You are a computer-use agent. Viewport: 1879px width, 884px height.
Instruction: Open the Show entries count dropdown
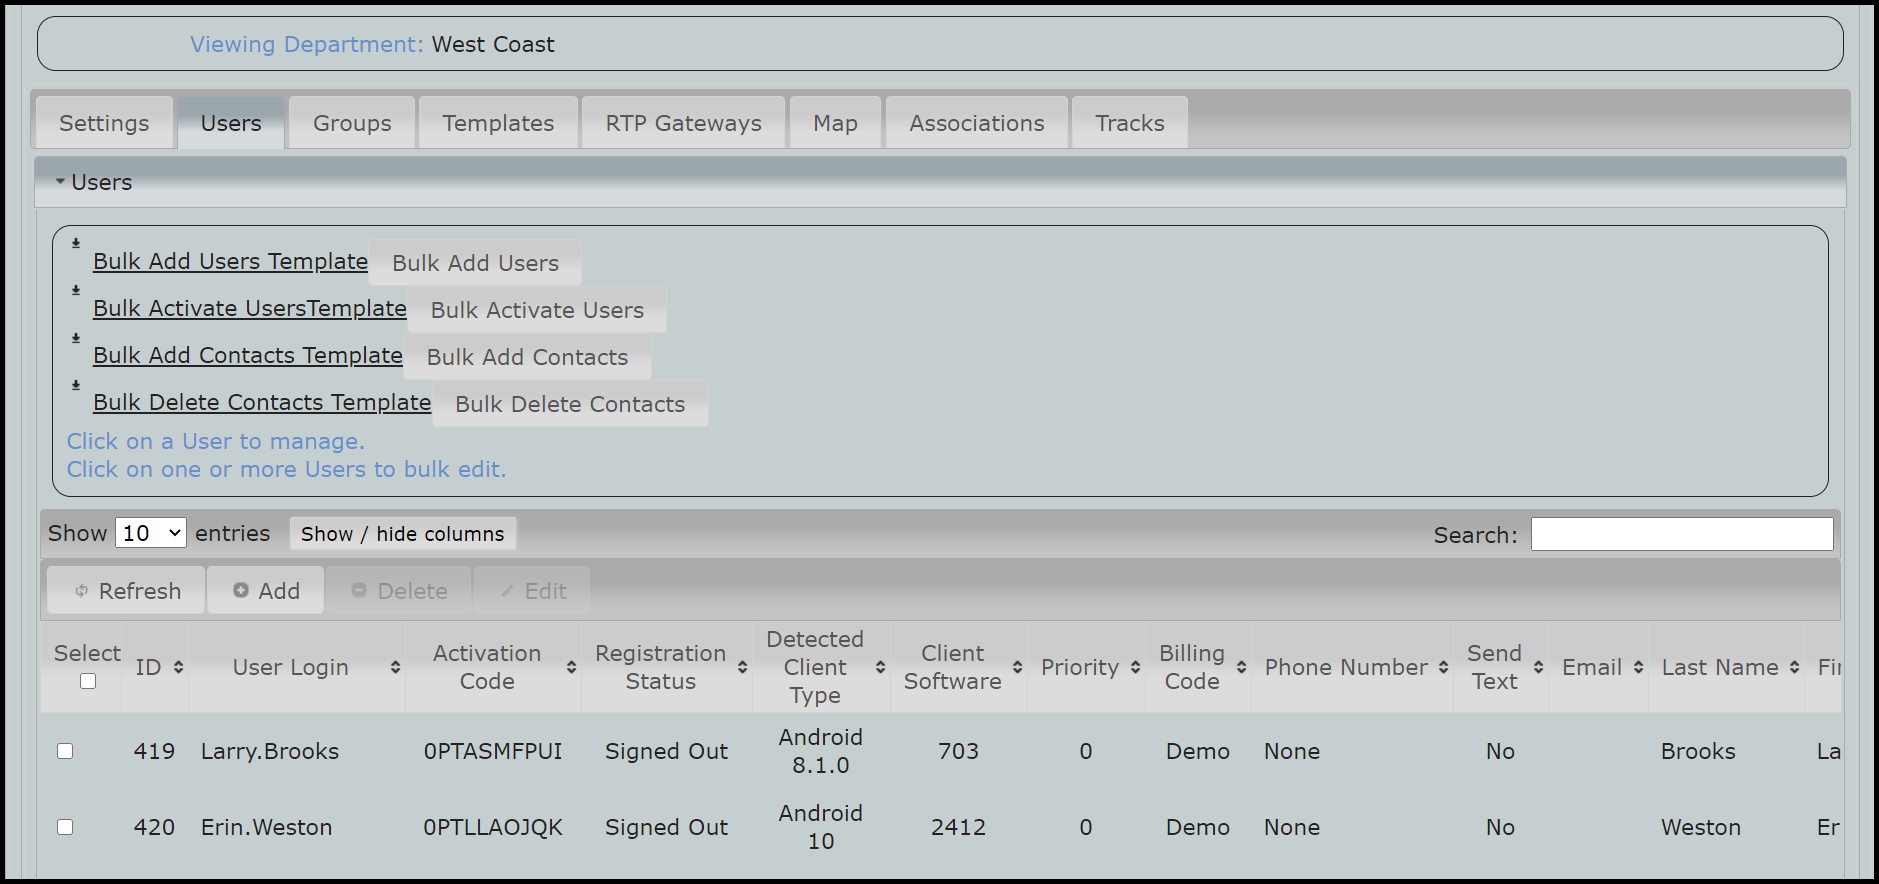click(150, 533)
